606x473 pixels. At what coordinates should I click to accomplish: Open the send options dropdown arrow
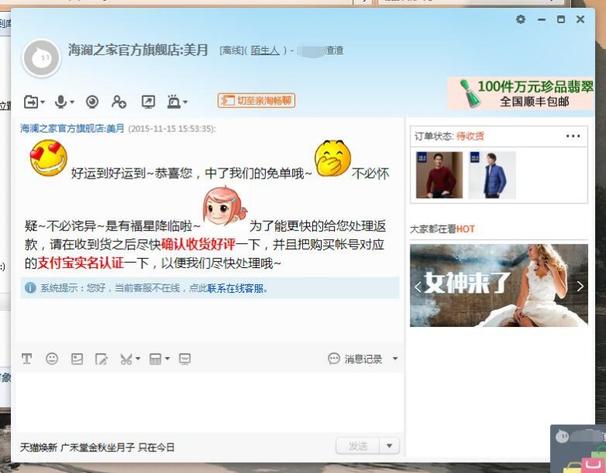tap(390, 446)
